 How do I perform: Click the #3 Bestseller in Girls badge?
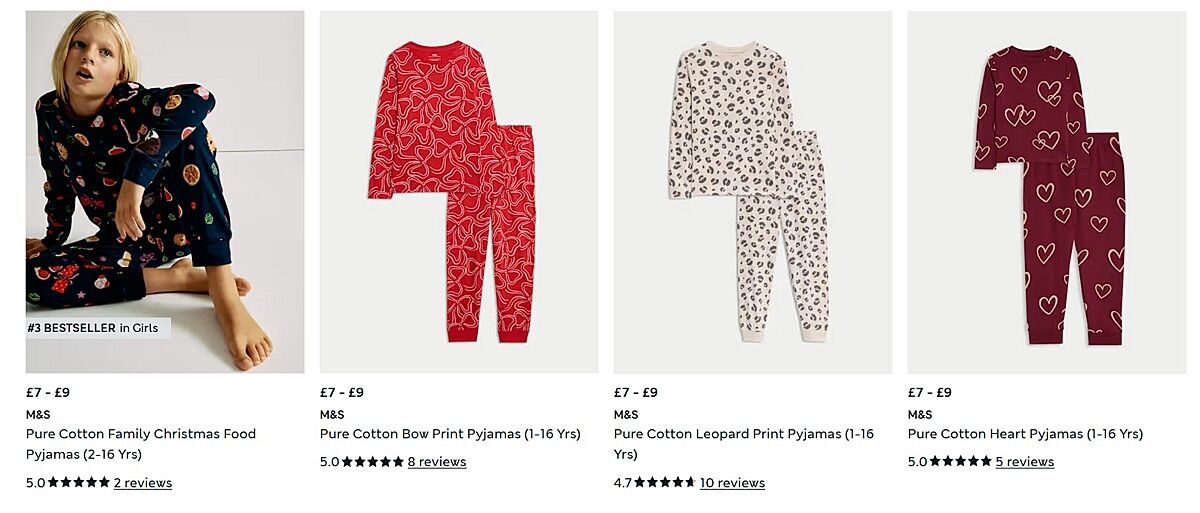click(99, 328)
